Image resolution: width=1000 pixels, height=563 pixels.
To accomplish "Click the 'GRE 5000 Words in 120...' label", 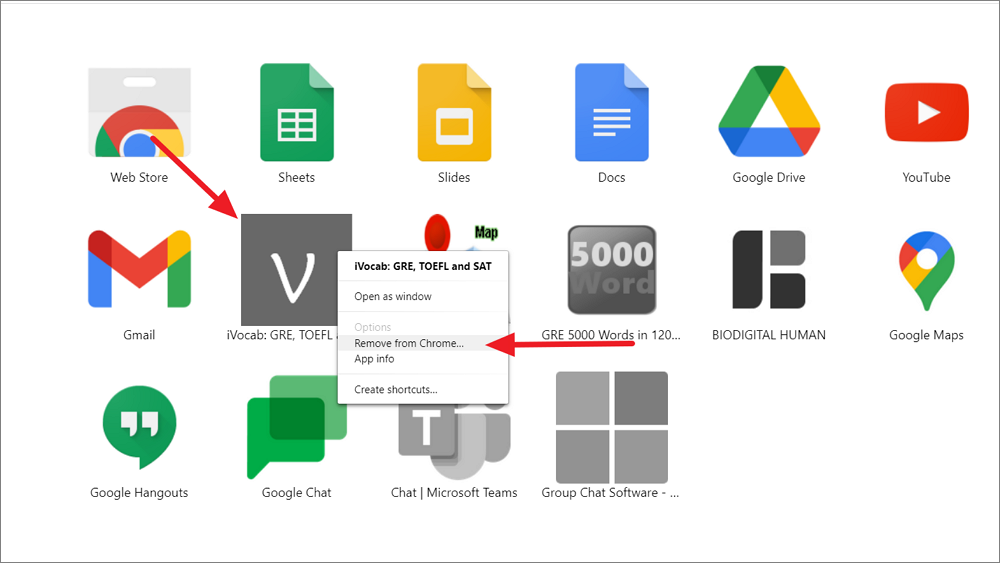I will pos(611,335).
